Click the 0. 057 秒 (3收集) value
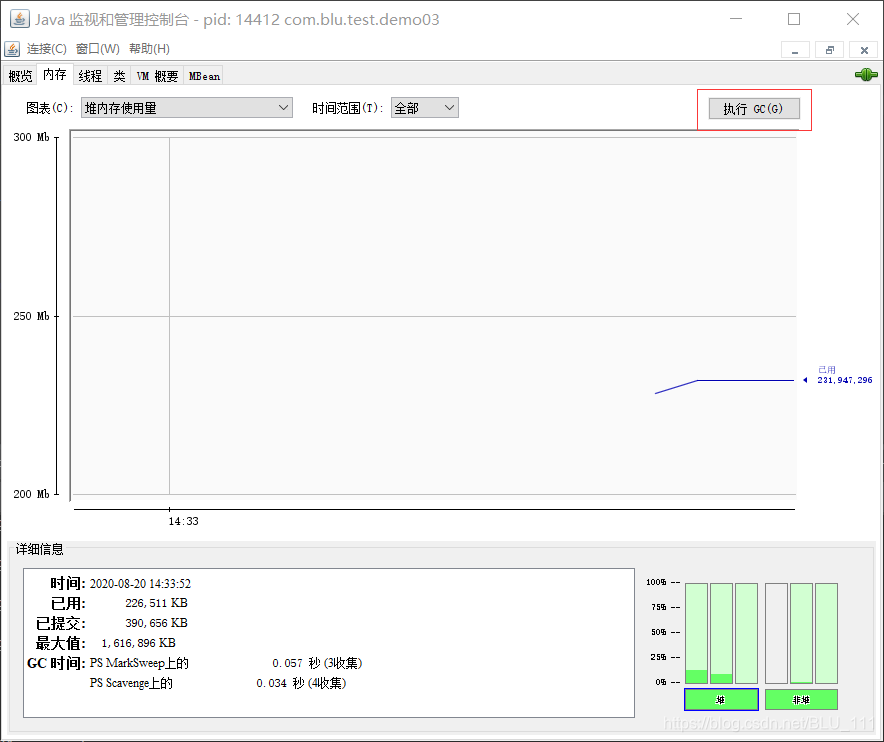The image size is (884, 742). click(x=317, y=663)
